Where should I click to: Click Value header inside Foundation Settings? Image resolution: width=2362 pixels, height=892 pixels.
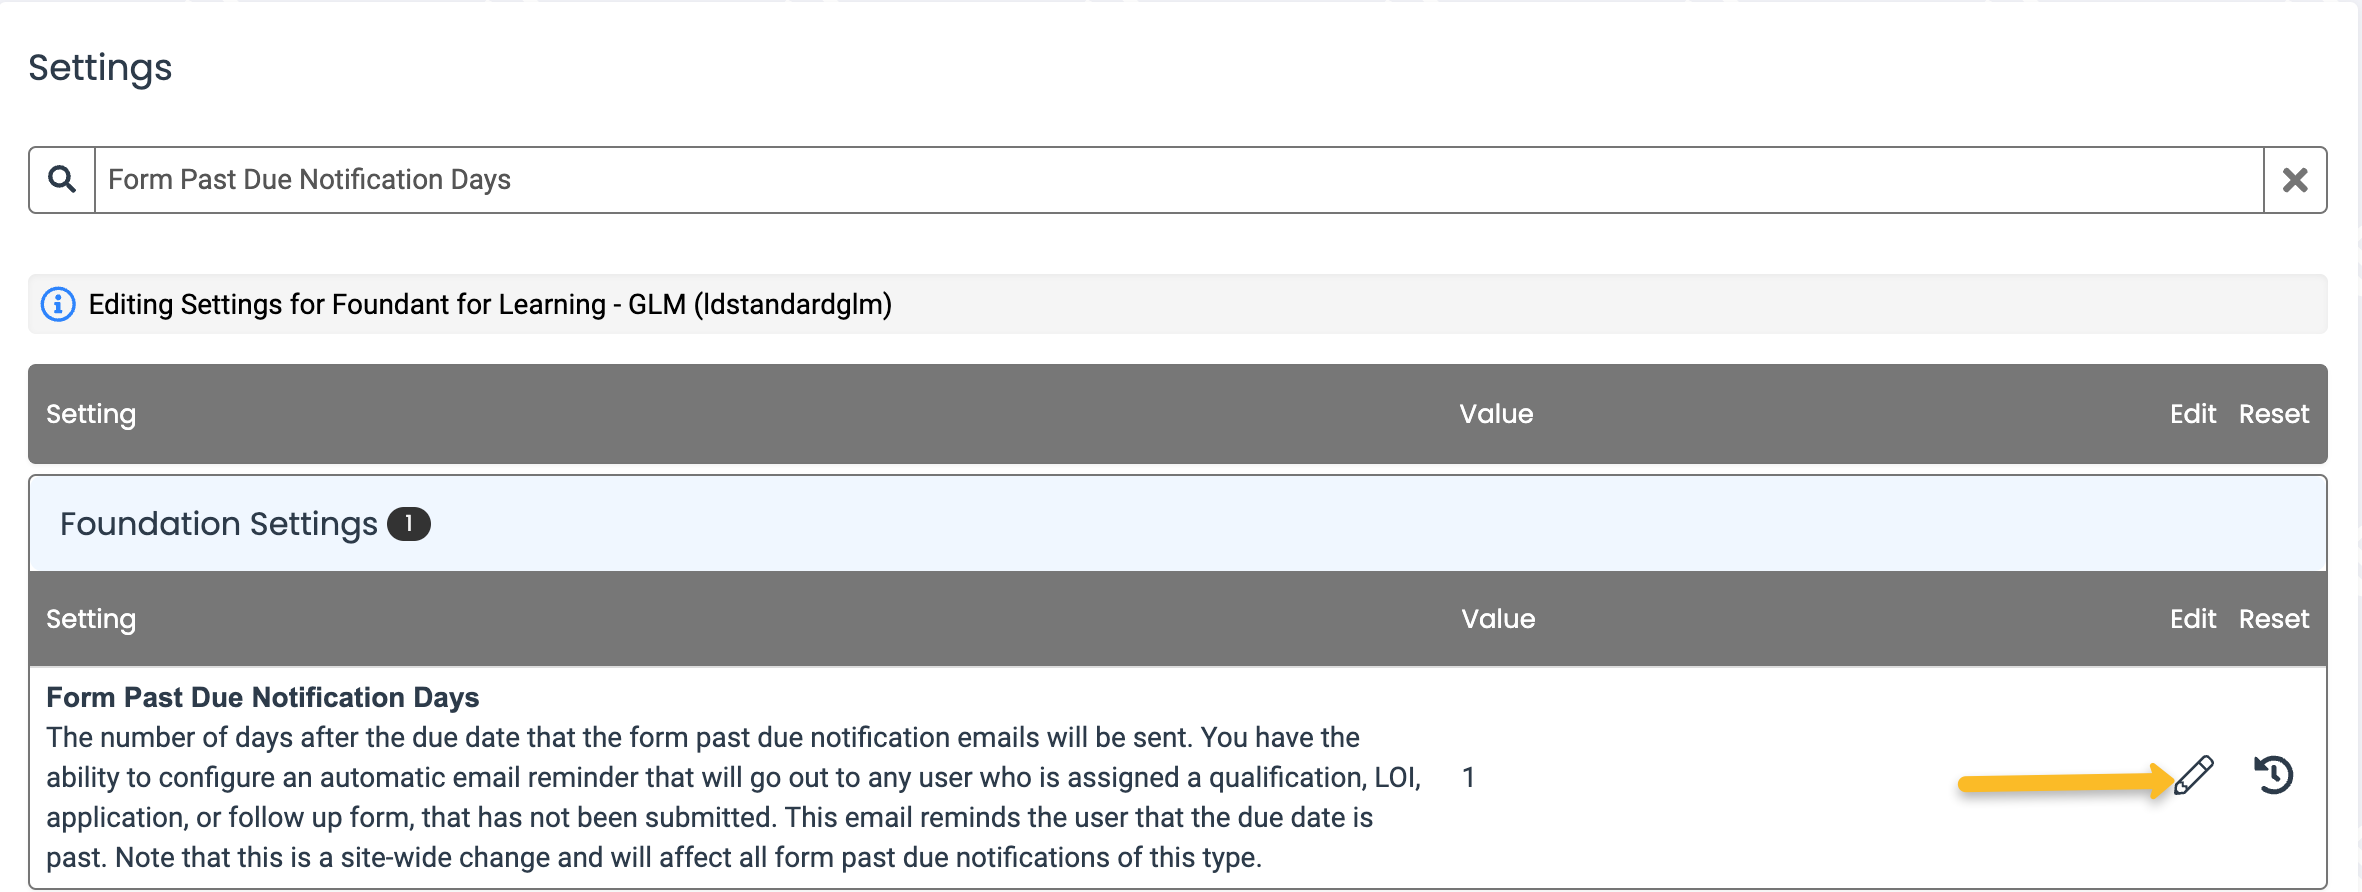pos(1498,619)
